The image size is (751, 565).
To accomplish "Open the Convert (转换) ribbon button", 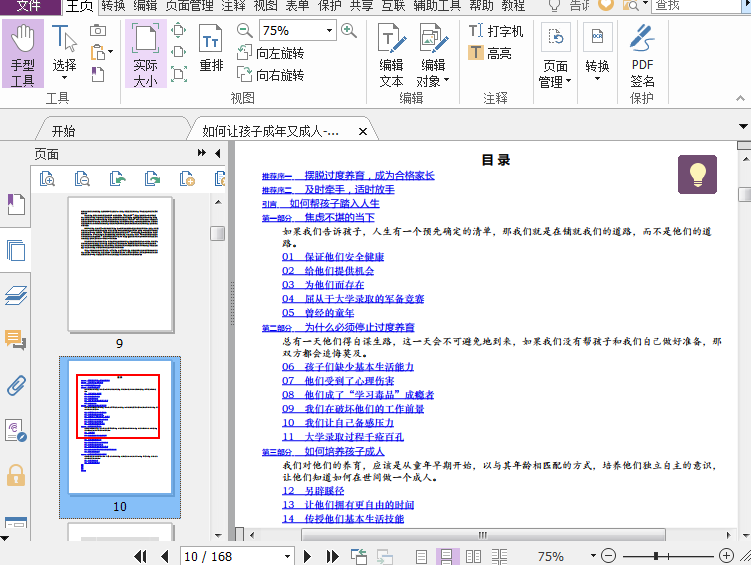I will tap(597, 54).
